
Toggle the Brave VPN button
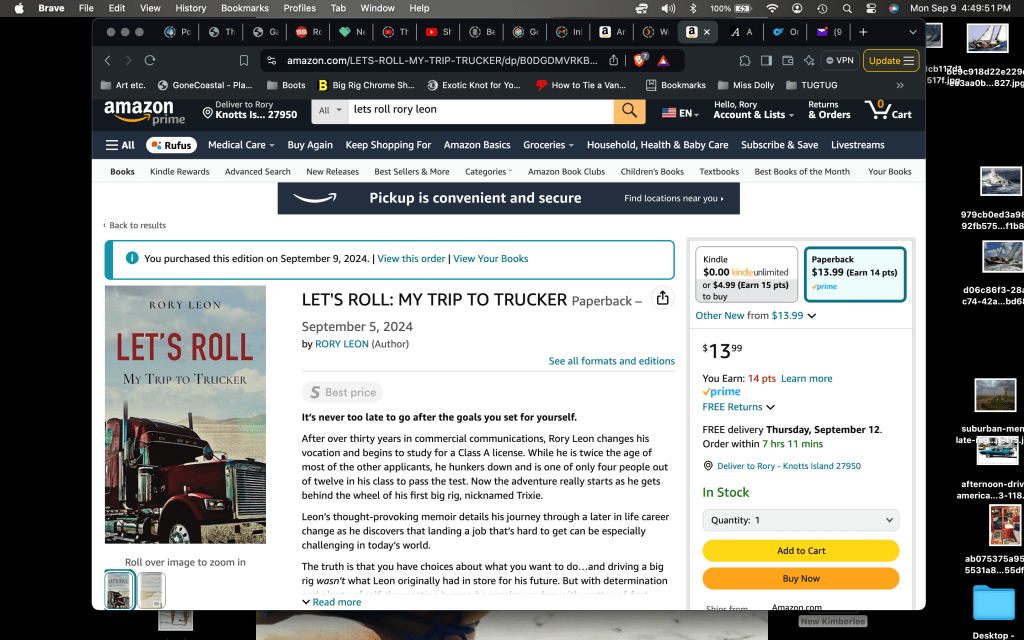pos(839,60)
